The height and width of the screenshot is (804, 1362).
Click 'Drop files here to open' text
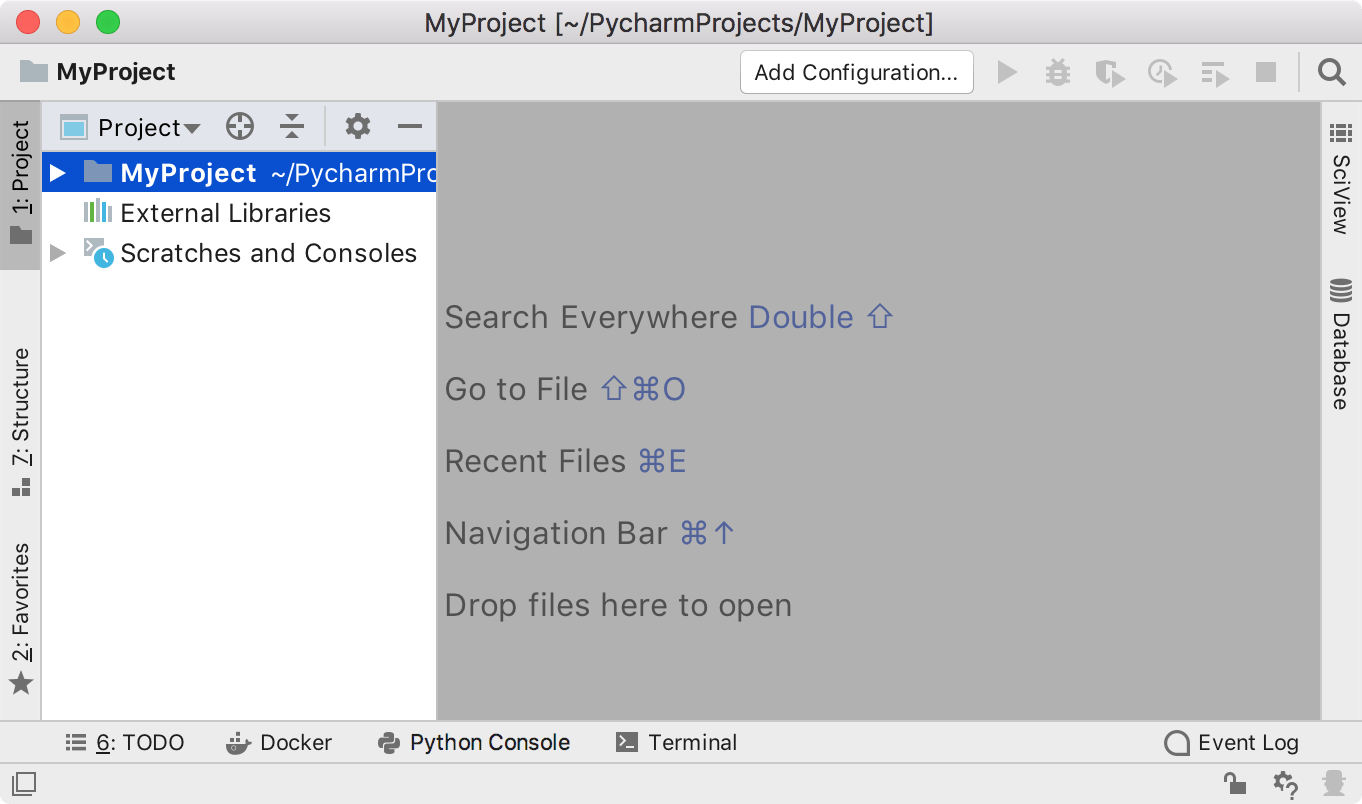(x=618, y=605)
